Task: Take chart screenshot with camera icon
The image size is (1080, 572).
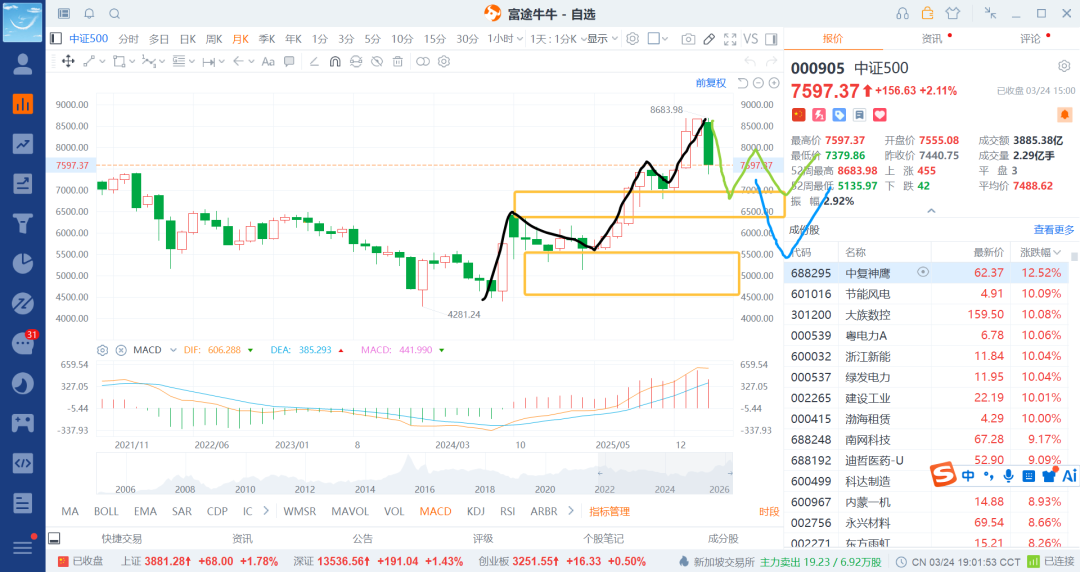Action: tap(688, 39)
